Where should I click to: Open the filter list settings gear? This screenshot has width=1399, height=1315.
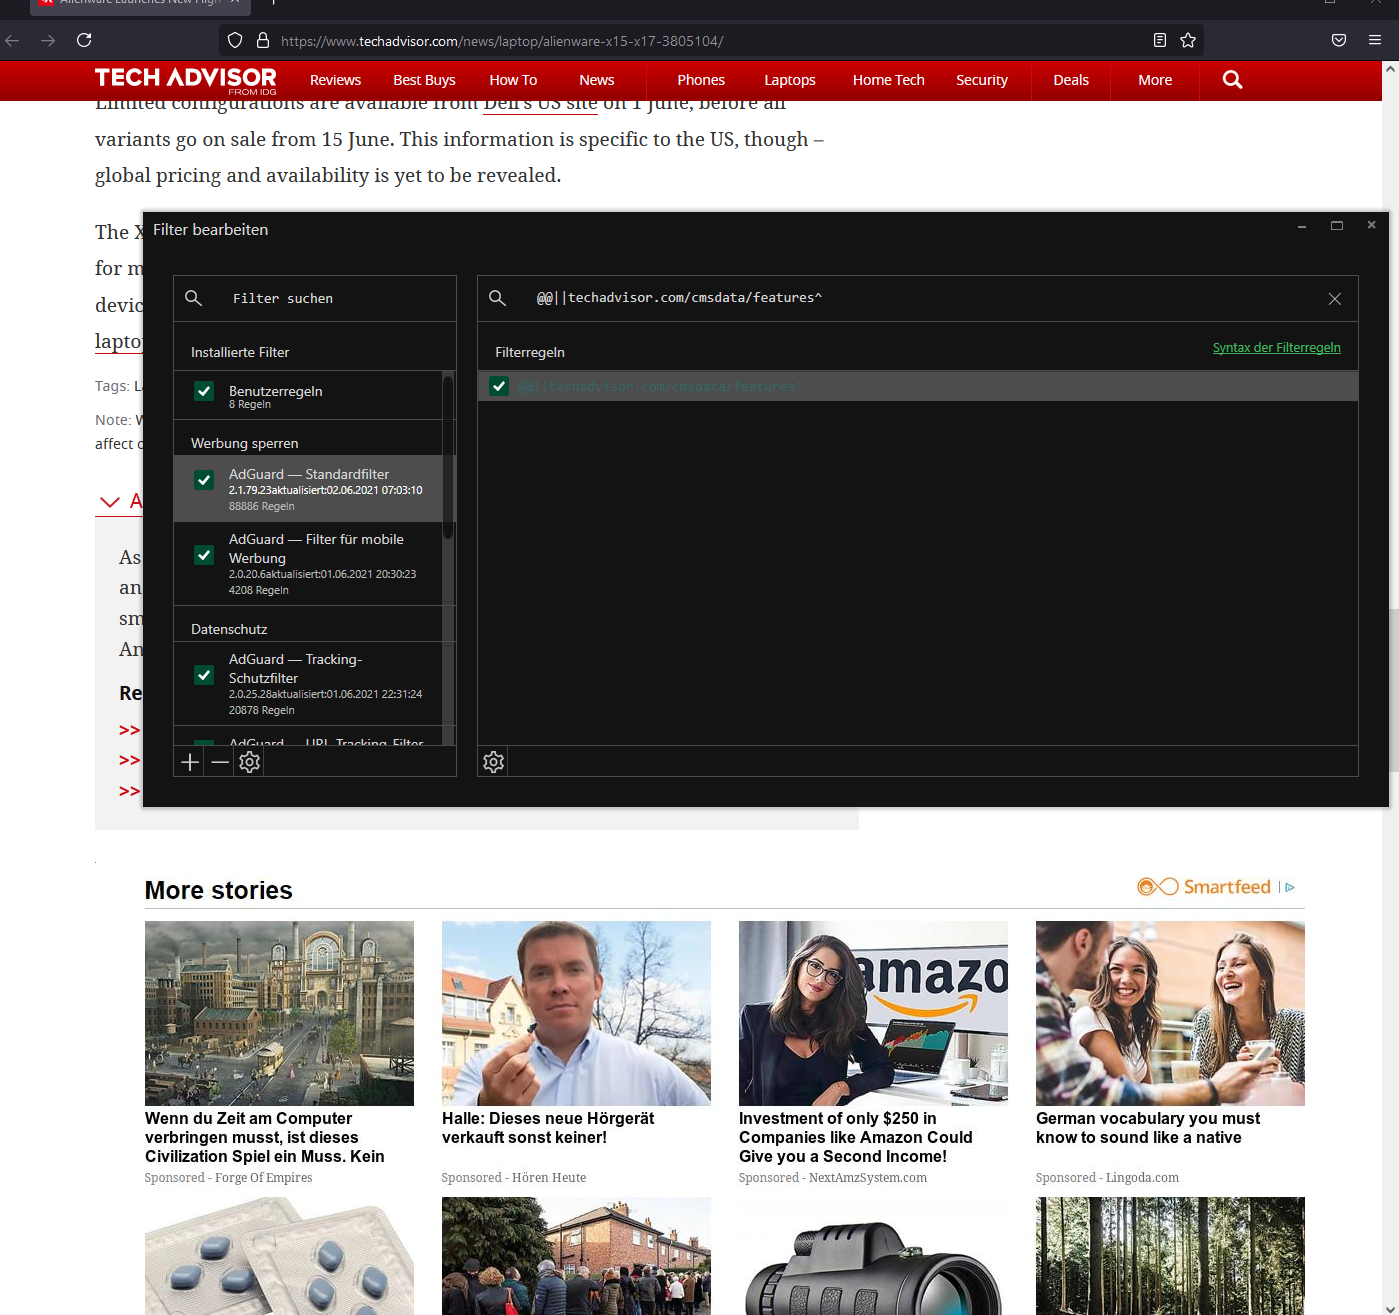pyautogui.click(x=249, y=761)
